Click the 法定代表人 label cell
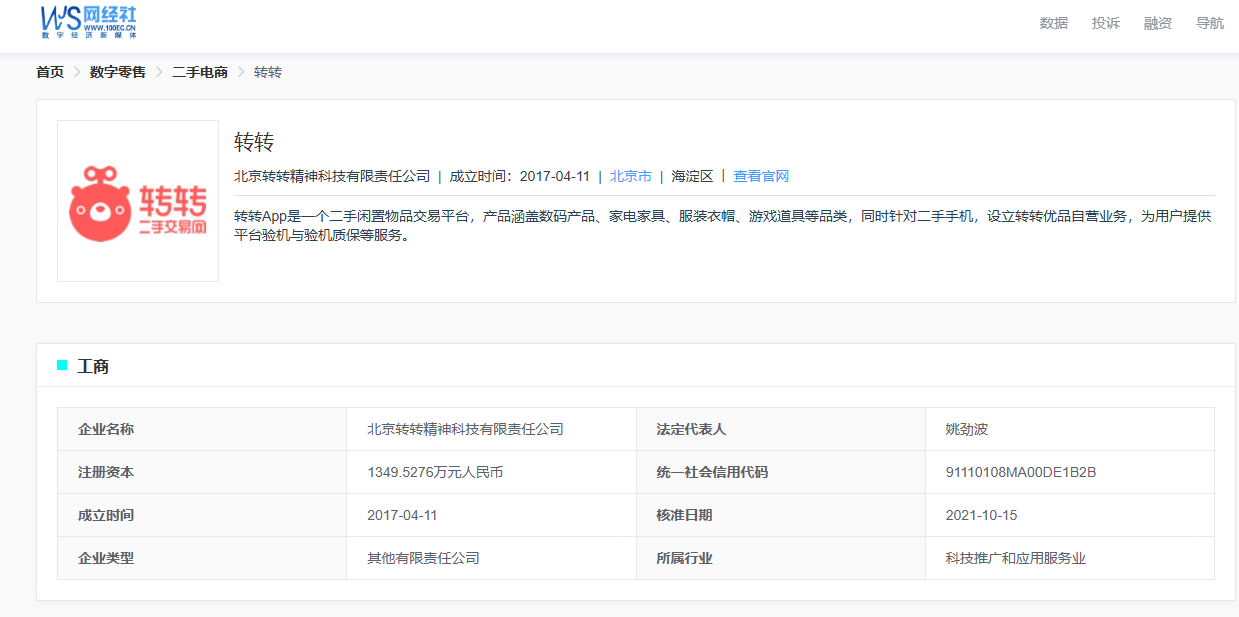Screen dimensions: 1239x617 (x=781, y=429)
